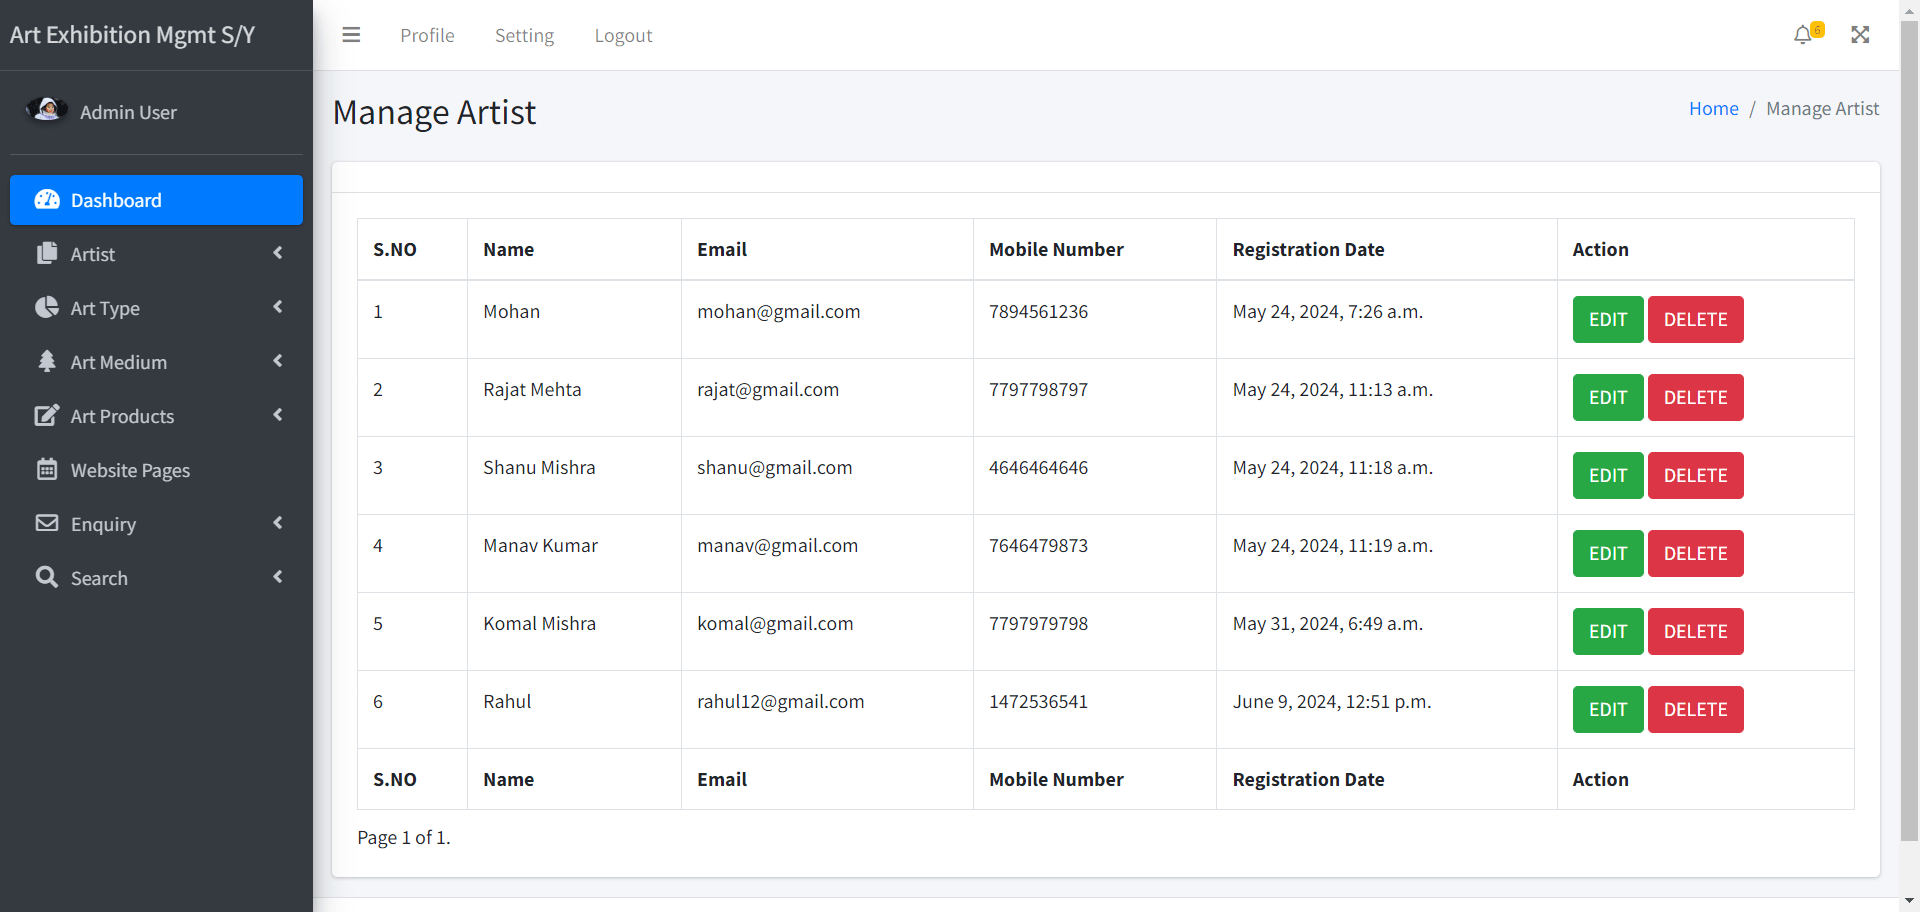Click the Artist sidebar icon
The height and width of the screenshot is (912, 1920).
[47, 254]
